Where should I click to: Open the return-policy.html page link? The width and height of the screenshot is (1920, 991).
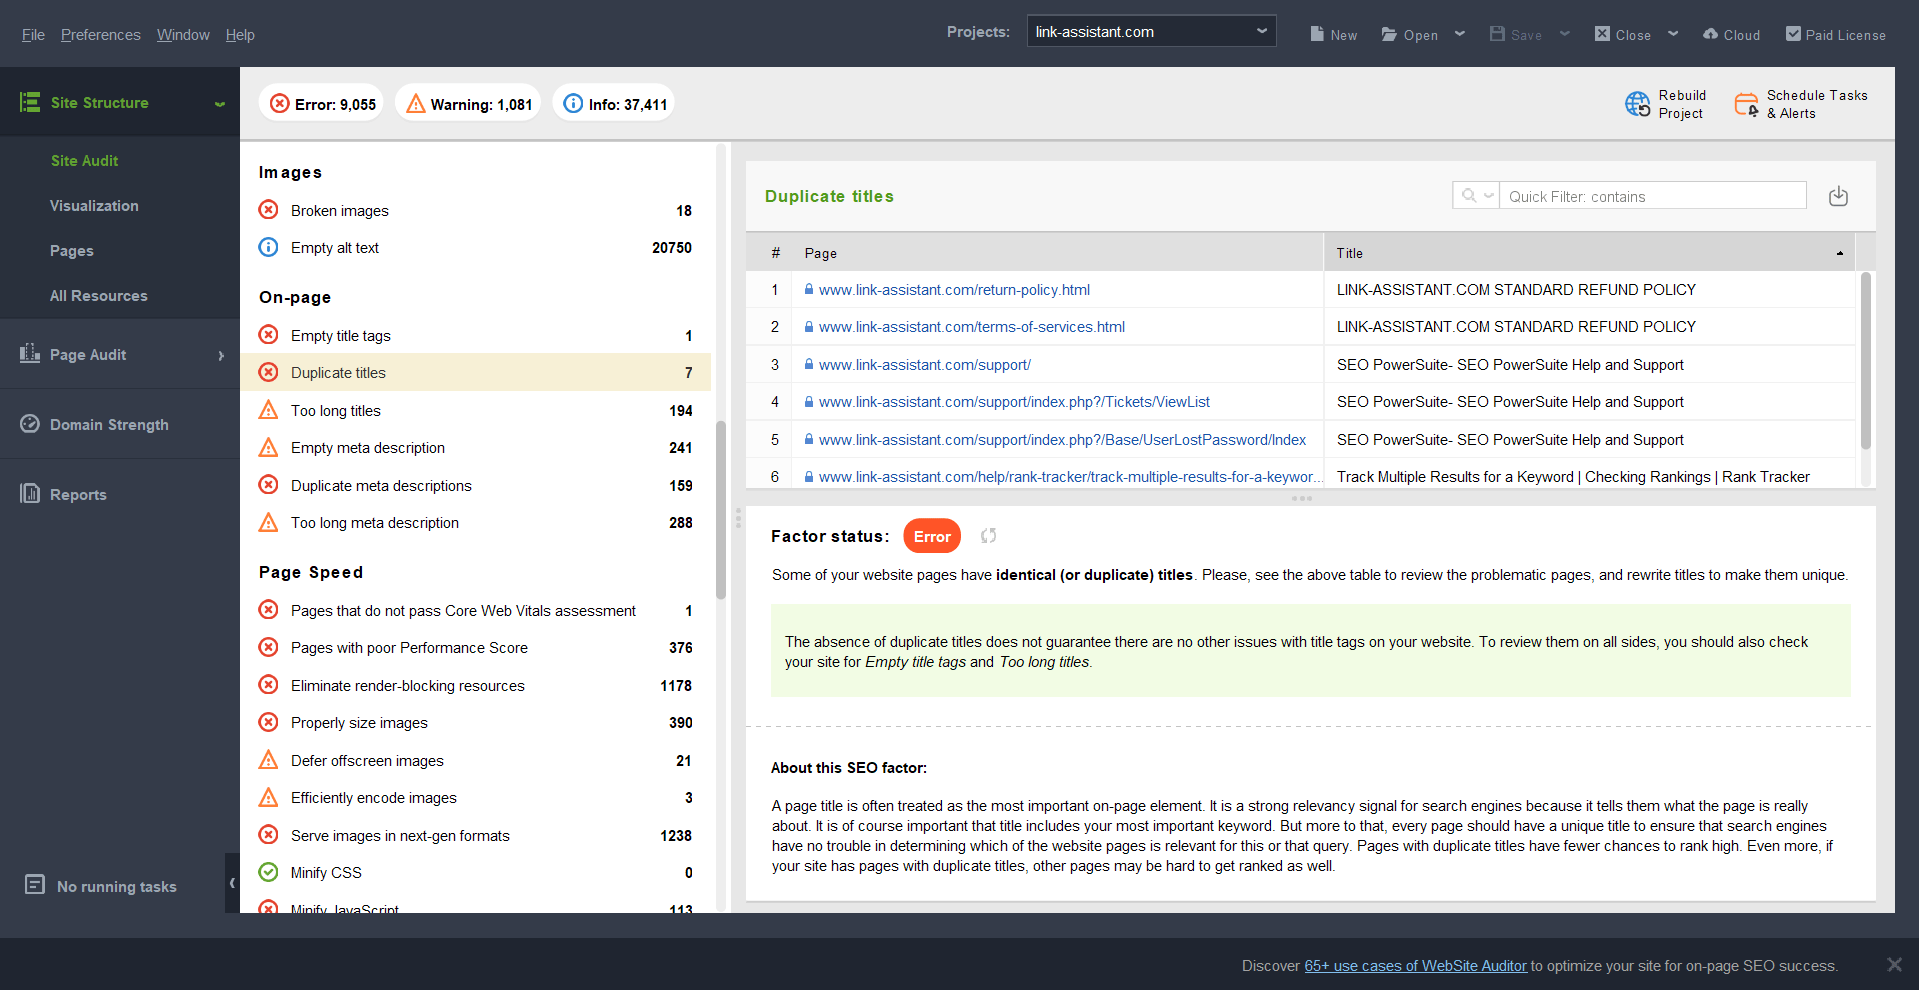click(x=954, y=290)
